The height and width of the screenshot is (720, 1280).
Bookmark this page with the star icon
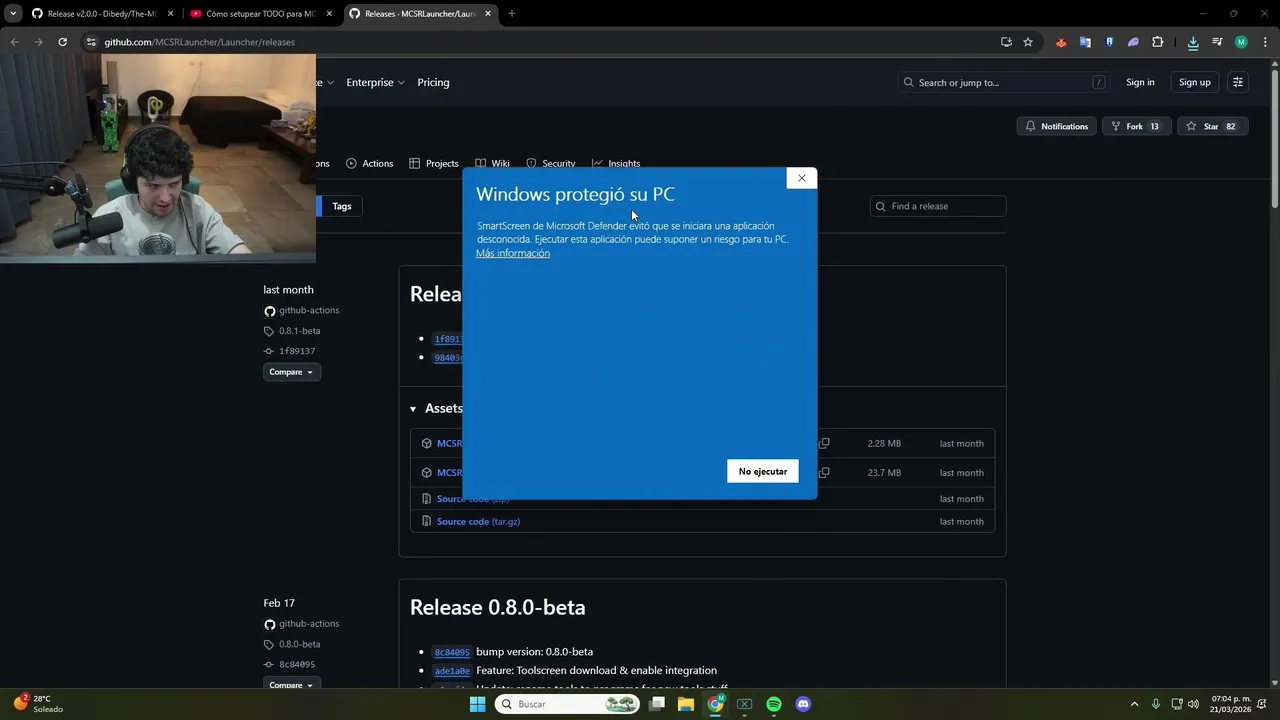tap(1028, 42)
